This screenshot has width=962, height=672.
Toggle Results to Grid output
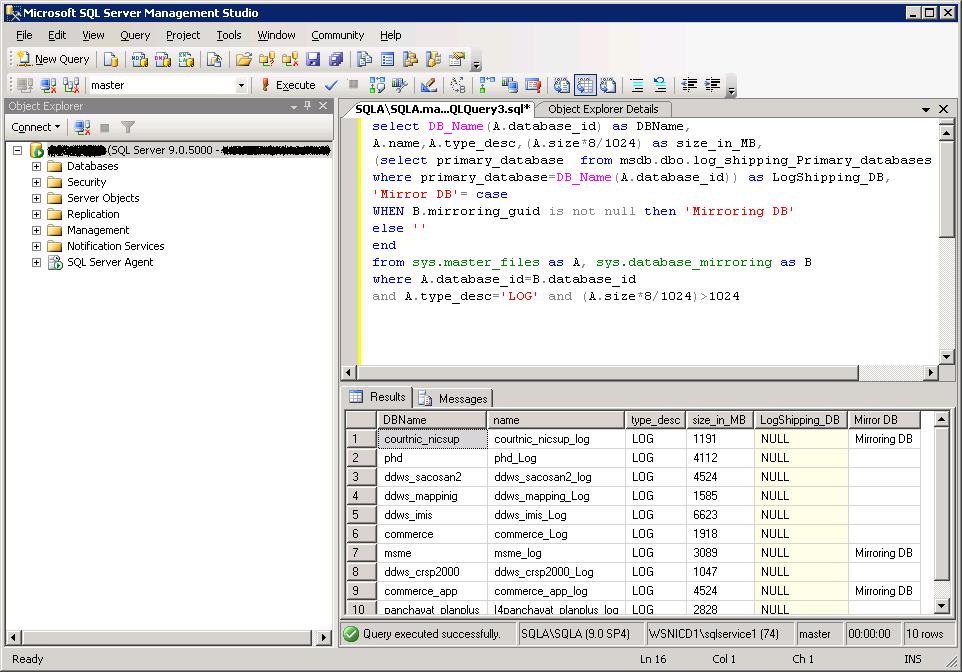tap(585, 85)
